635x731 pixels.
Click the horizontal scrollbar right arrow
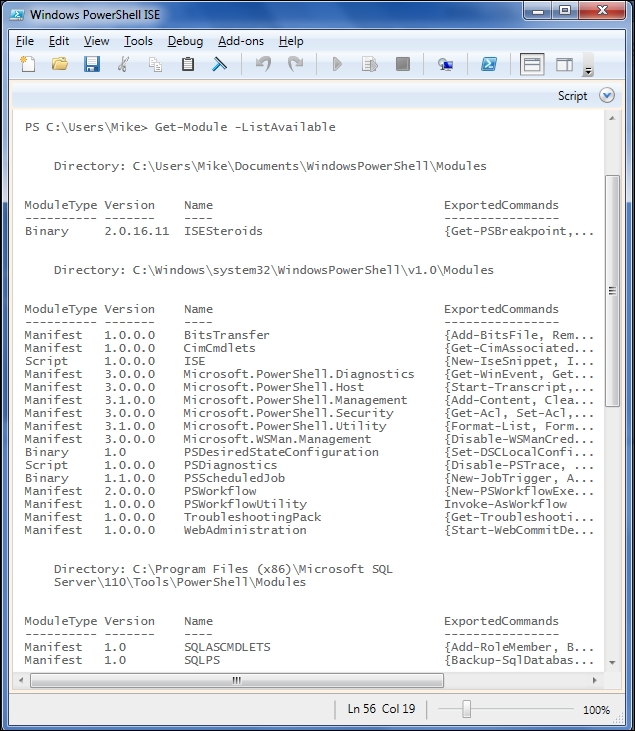(594, 680)
